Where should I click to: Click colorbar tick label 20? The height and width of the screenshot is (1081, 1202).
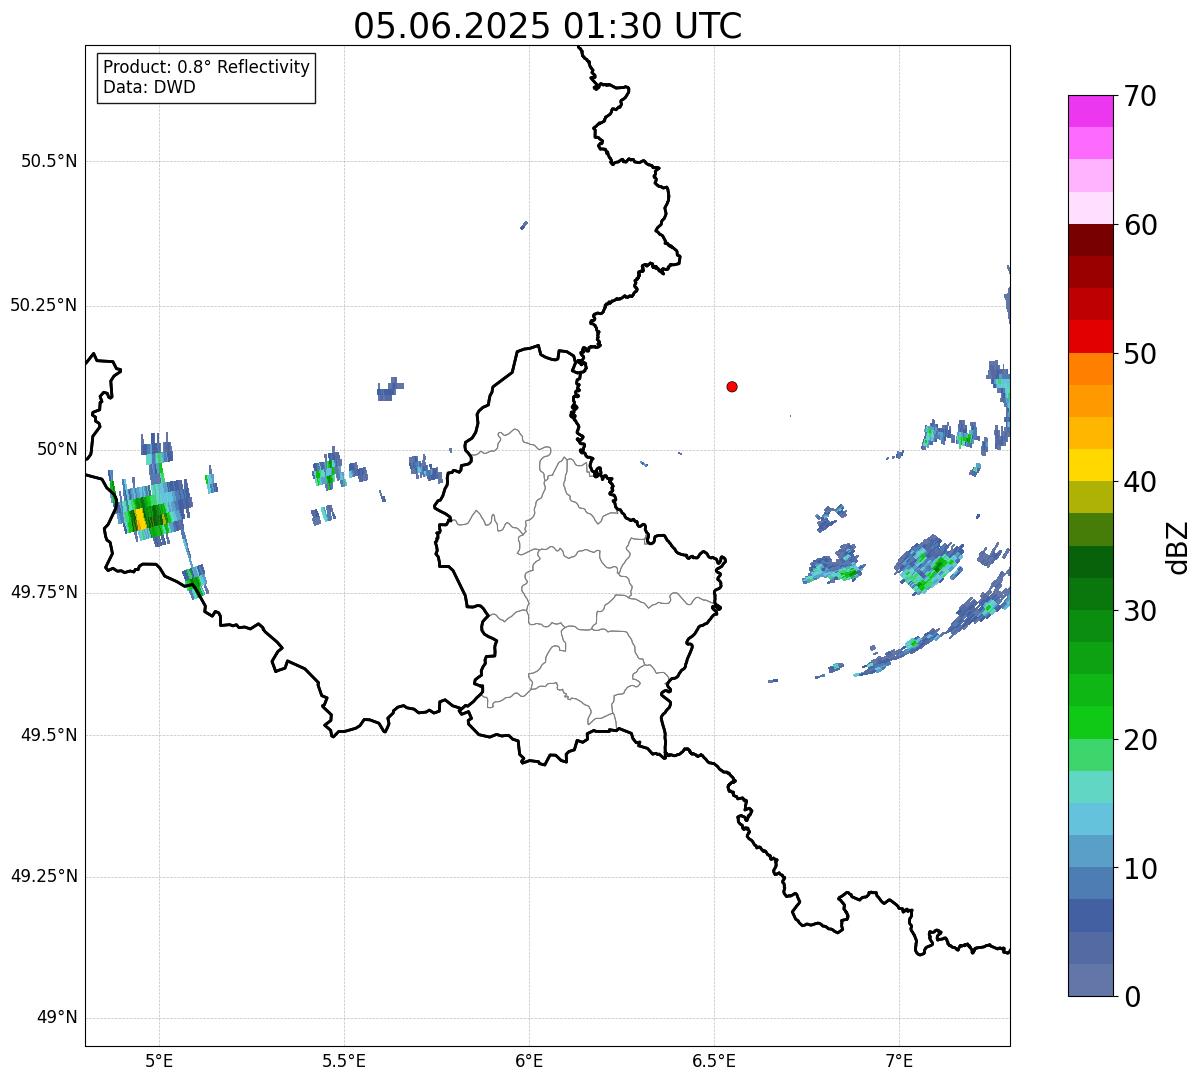(x=1140, y=740)
